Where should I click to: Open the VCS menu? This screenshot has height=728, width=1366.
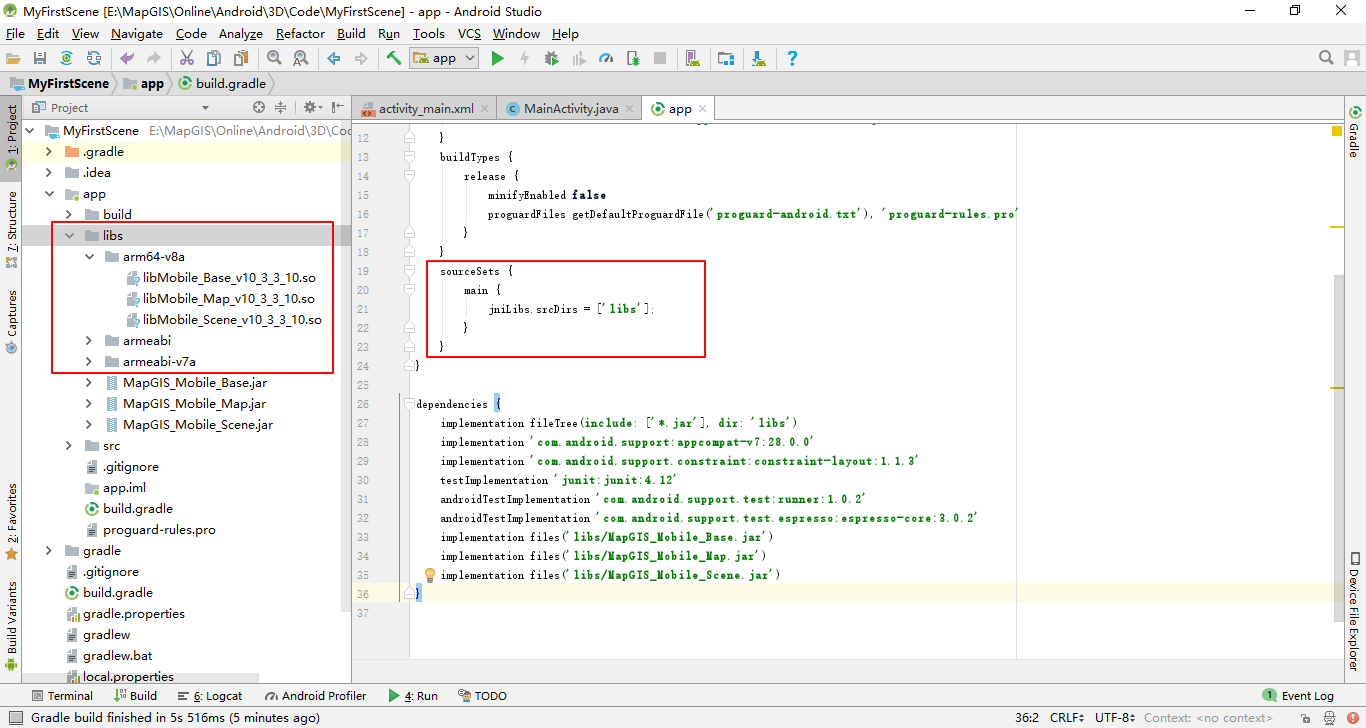coord(469,33)
